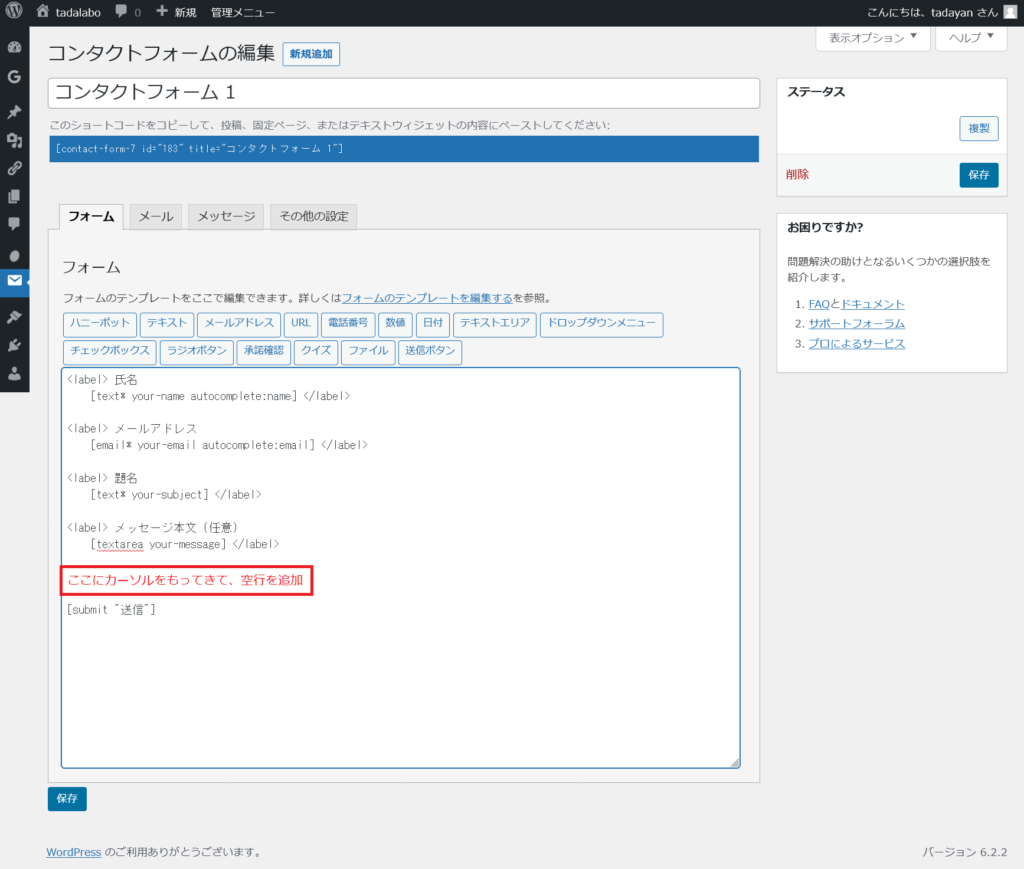
Task: Open the Pages icon in sidebar
Action: click(x=14, y=196)
